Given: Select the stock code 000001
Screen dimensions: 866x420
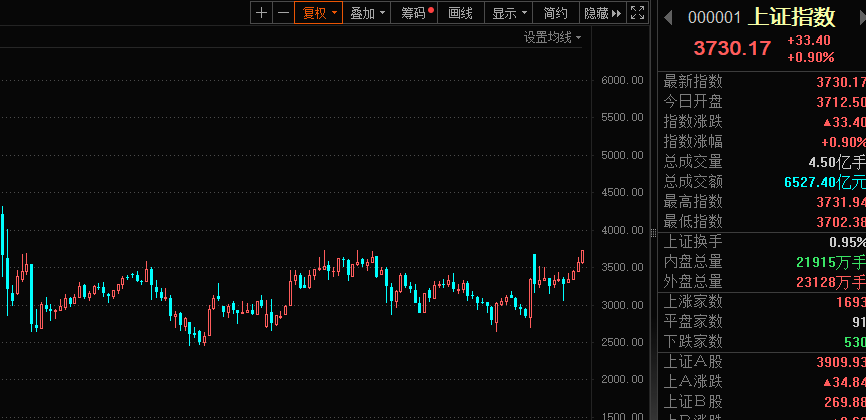Looking at the screenshot, I should pyautogui.click(x=714, y=17).
